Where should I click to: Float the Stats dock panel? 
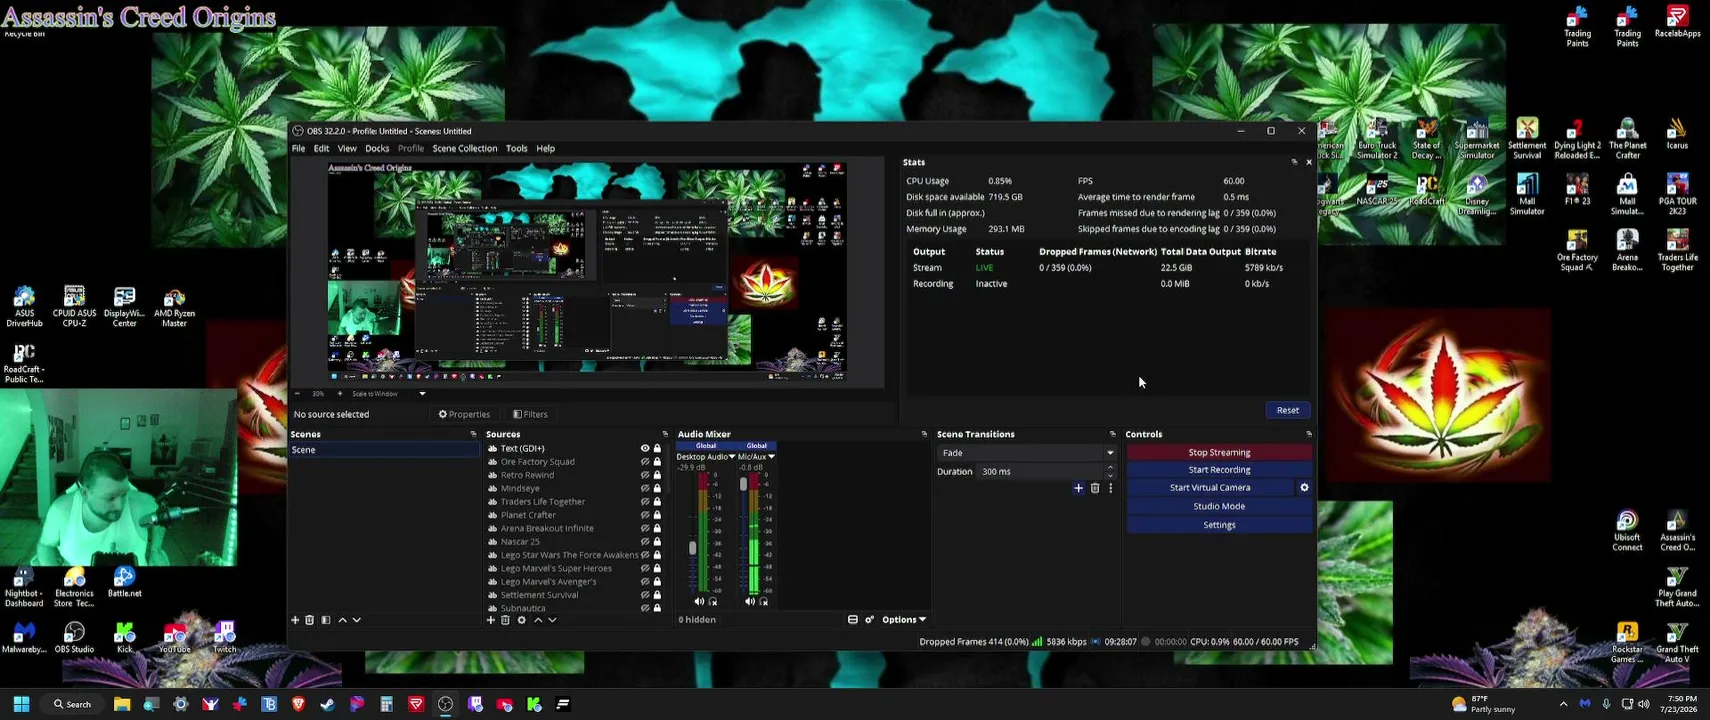pos(1294,162)
